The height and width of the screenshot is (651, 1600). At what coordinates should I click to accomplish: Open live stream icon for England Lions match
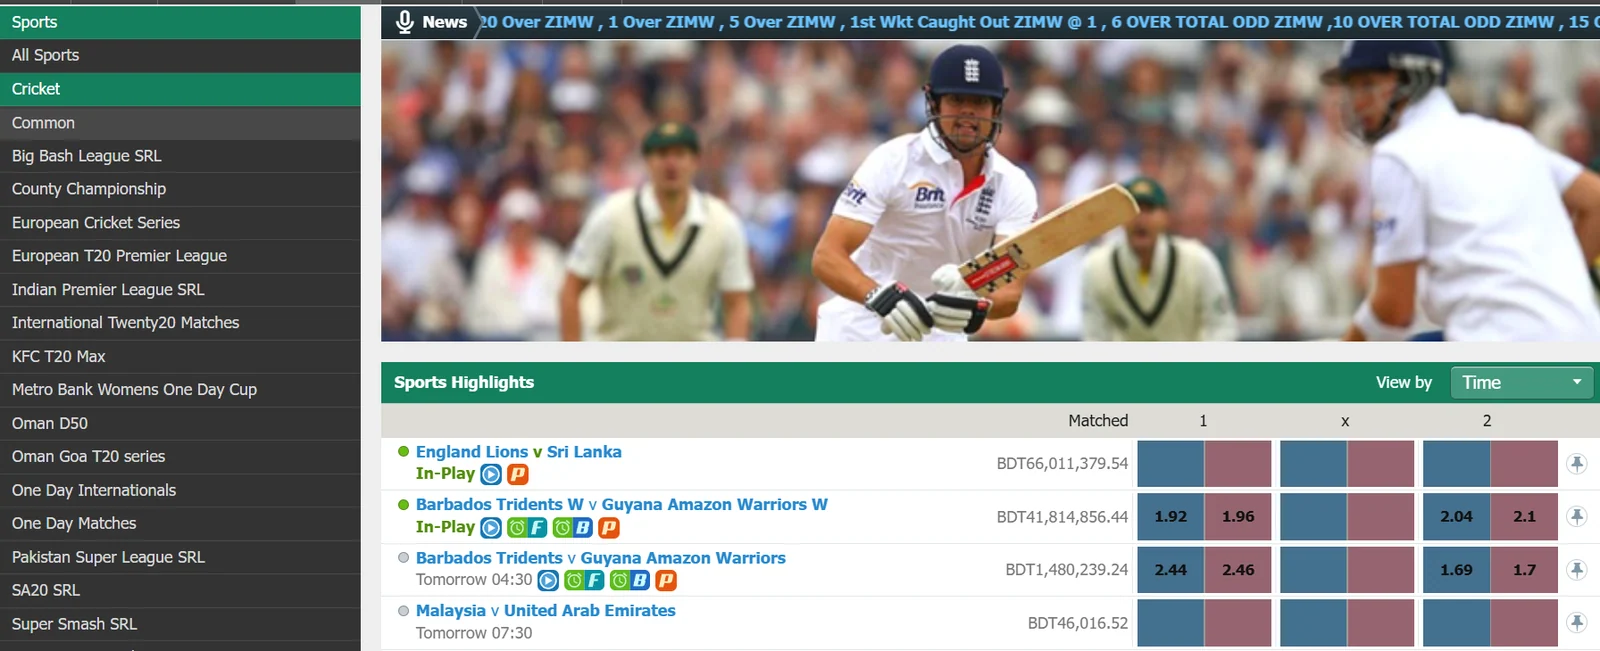(491, 474)
